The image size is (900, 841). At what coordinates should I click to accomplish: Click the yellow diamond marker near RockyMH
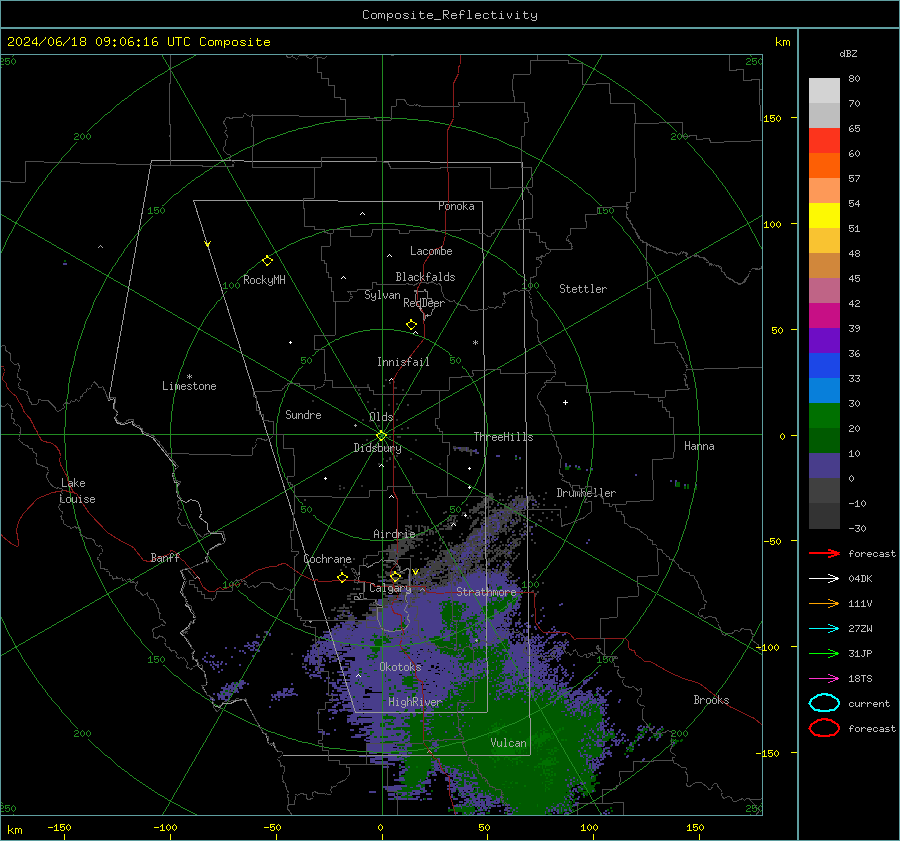[267, 261]
